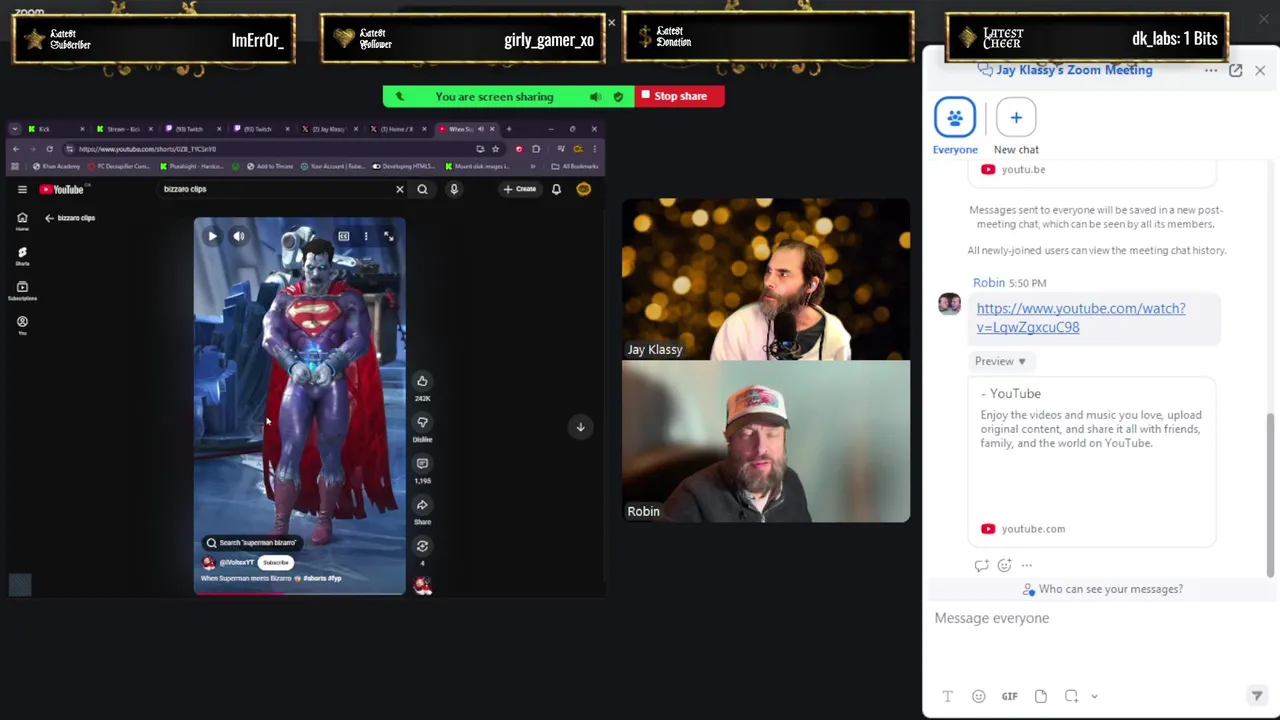
Task: Start a voice search with microphone
Action: pos(454,189)
